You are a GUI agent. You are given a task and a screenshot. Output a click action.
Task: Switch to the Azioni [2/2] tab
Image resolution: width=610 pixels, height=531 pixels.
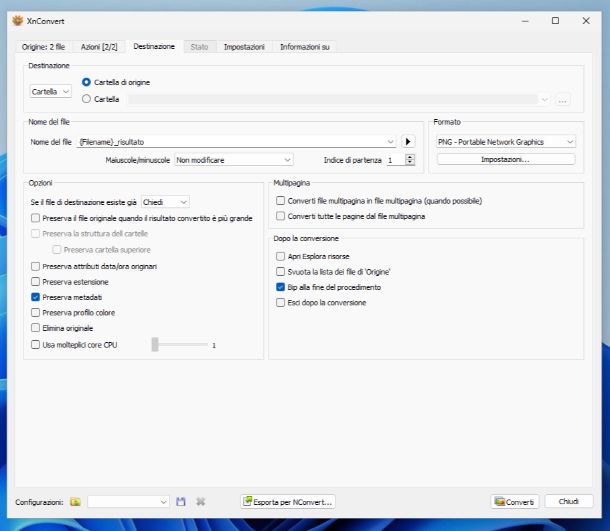[100, 47]
